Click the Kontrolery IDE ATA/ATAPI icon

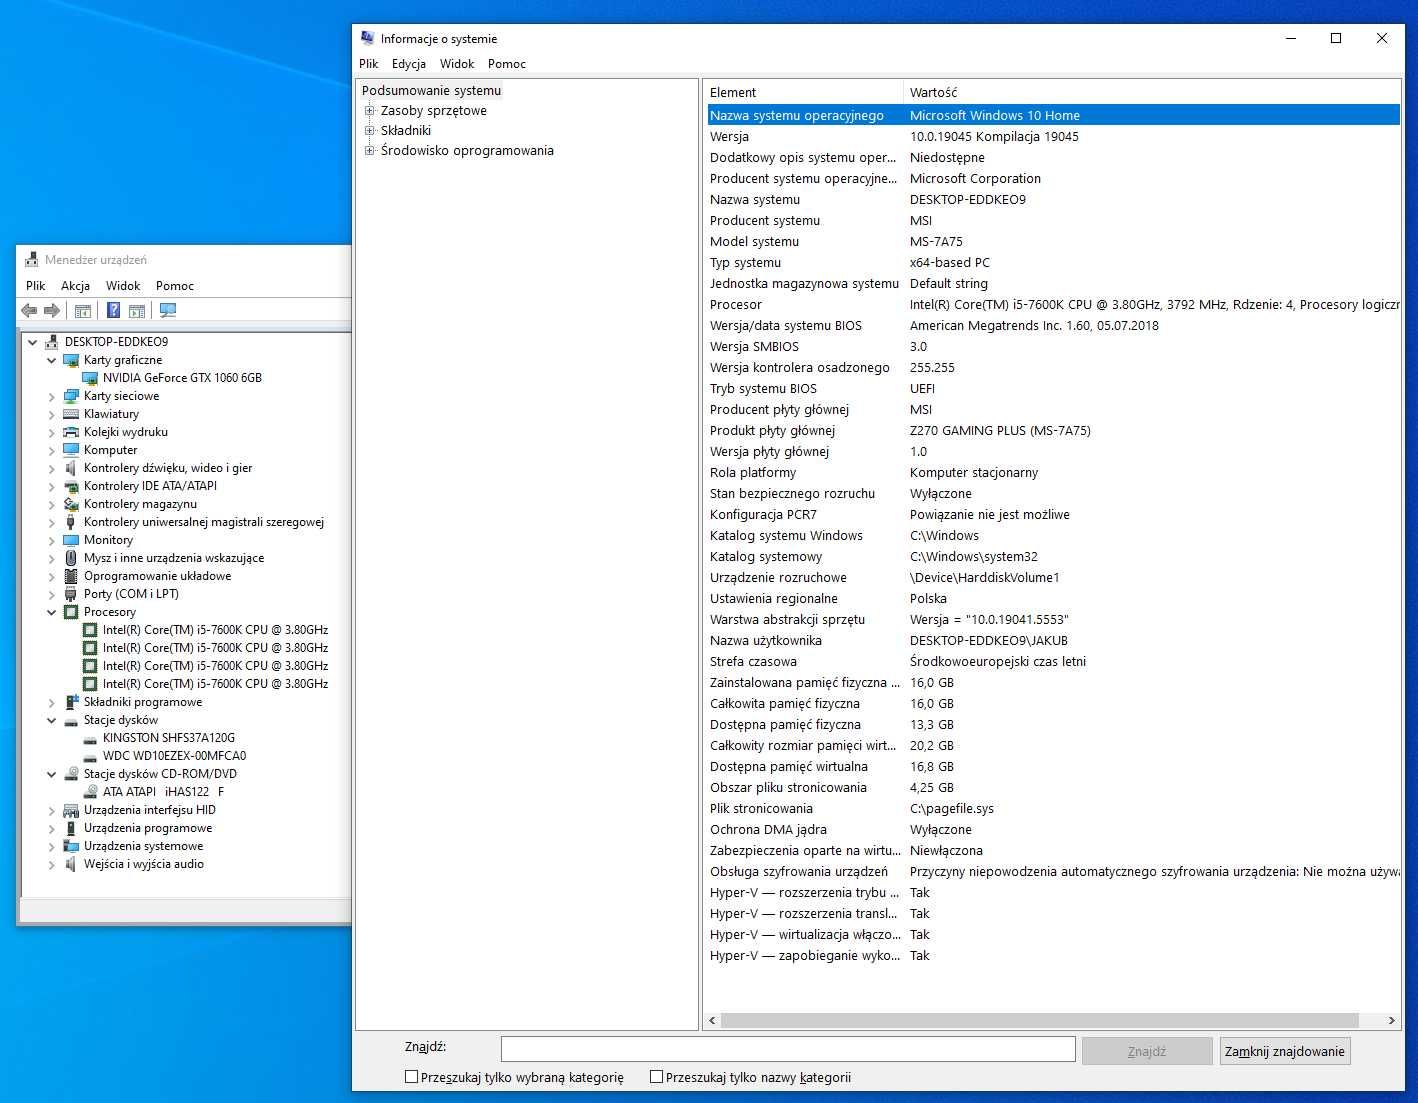71,486
